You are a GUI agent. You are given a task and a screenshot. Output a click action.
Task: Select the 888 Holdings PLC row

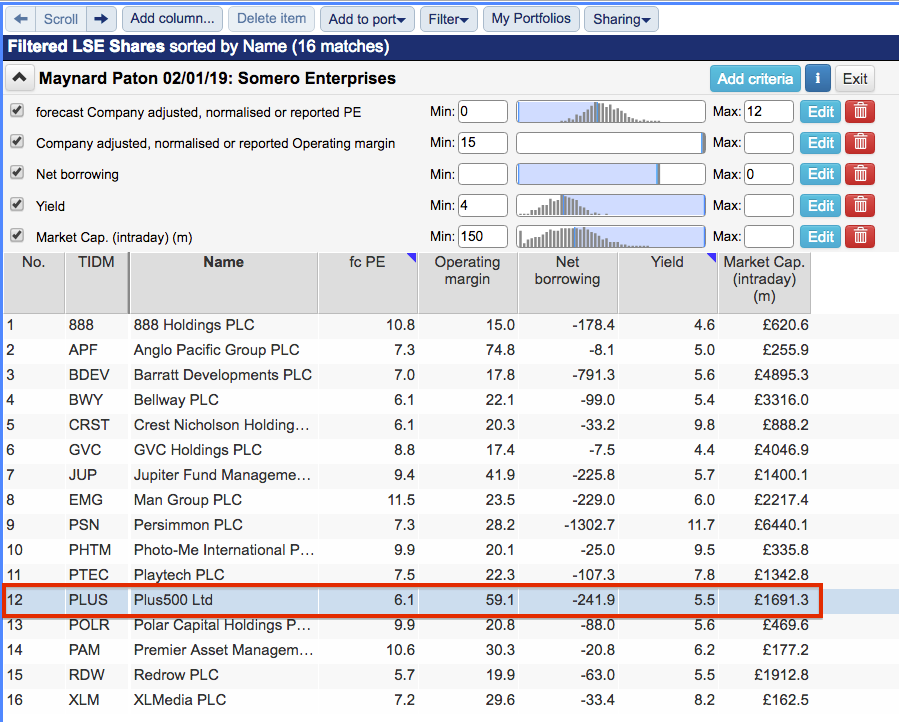406,325
